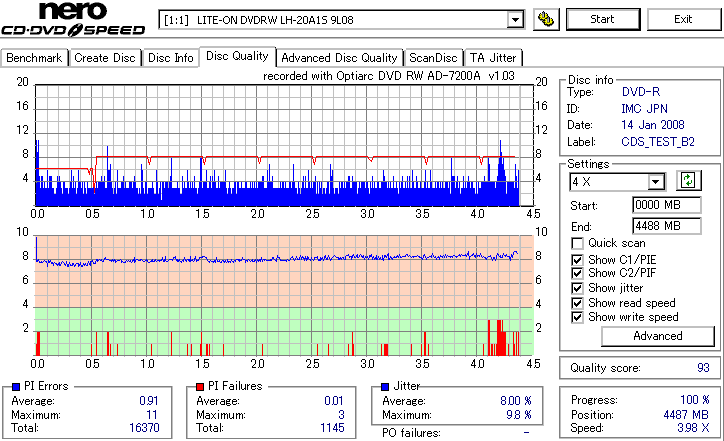This screenshot has width=724, height=441.
Task: Switch to Advanced Disc Quality tab
Action: click(x=339, y=58)
